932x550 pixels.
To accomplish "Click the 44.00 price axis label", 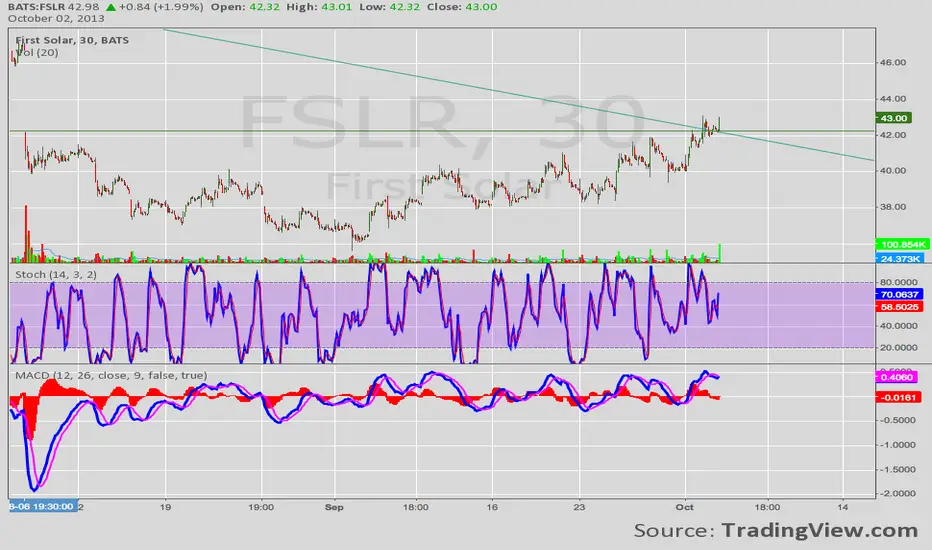I will coord(893,99).
